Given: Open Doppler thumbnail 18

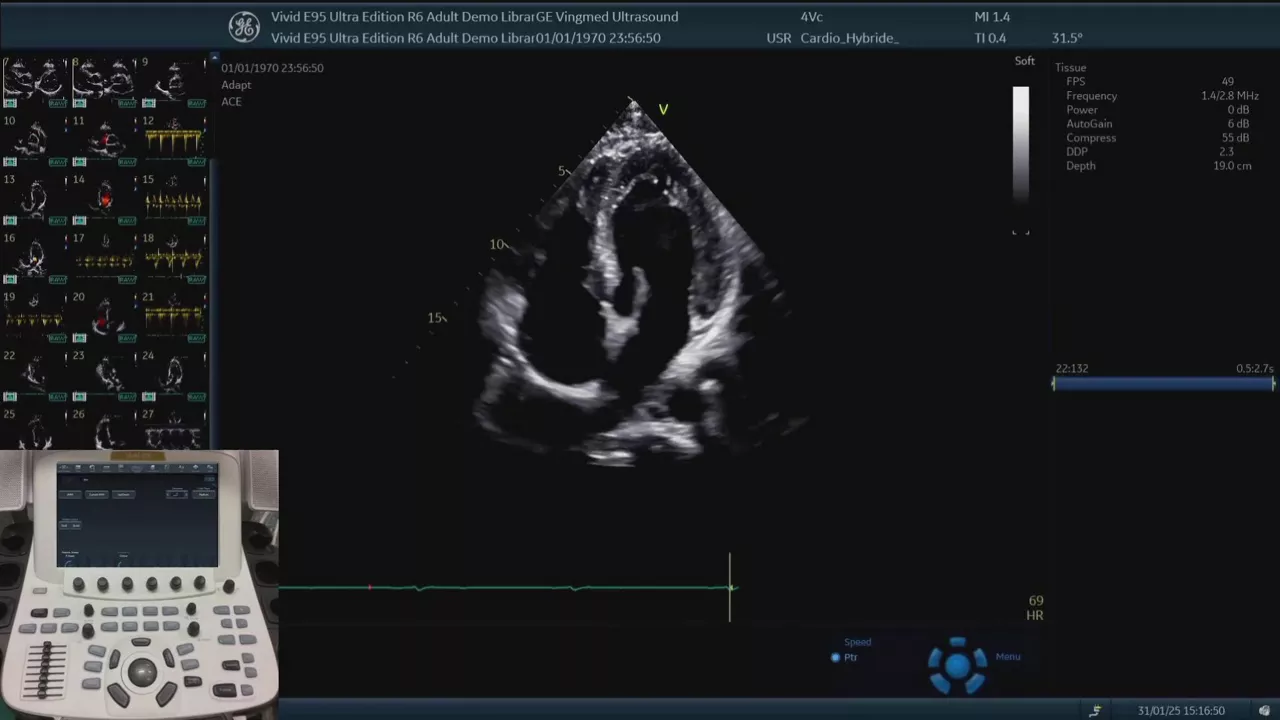Looking at the screenshot, I should point(174,258).
